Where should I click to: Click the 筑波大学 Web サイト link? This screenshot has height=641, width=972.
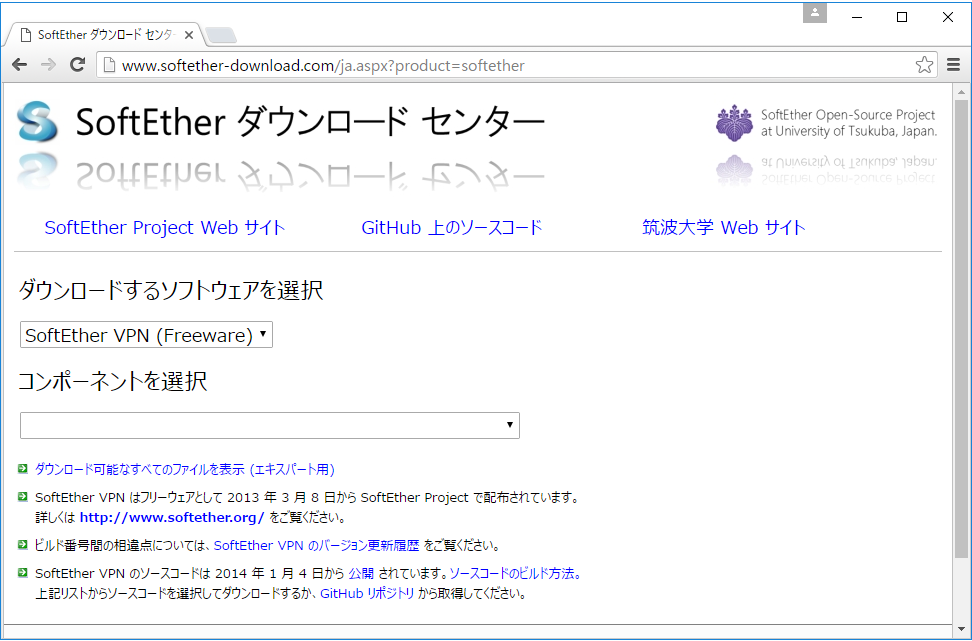click(x=721, y=227)
